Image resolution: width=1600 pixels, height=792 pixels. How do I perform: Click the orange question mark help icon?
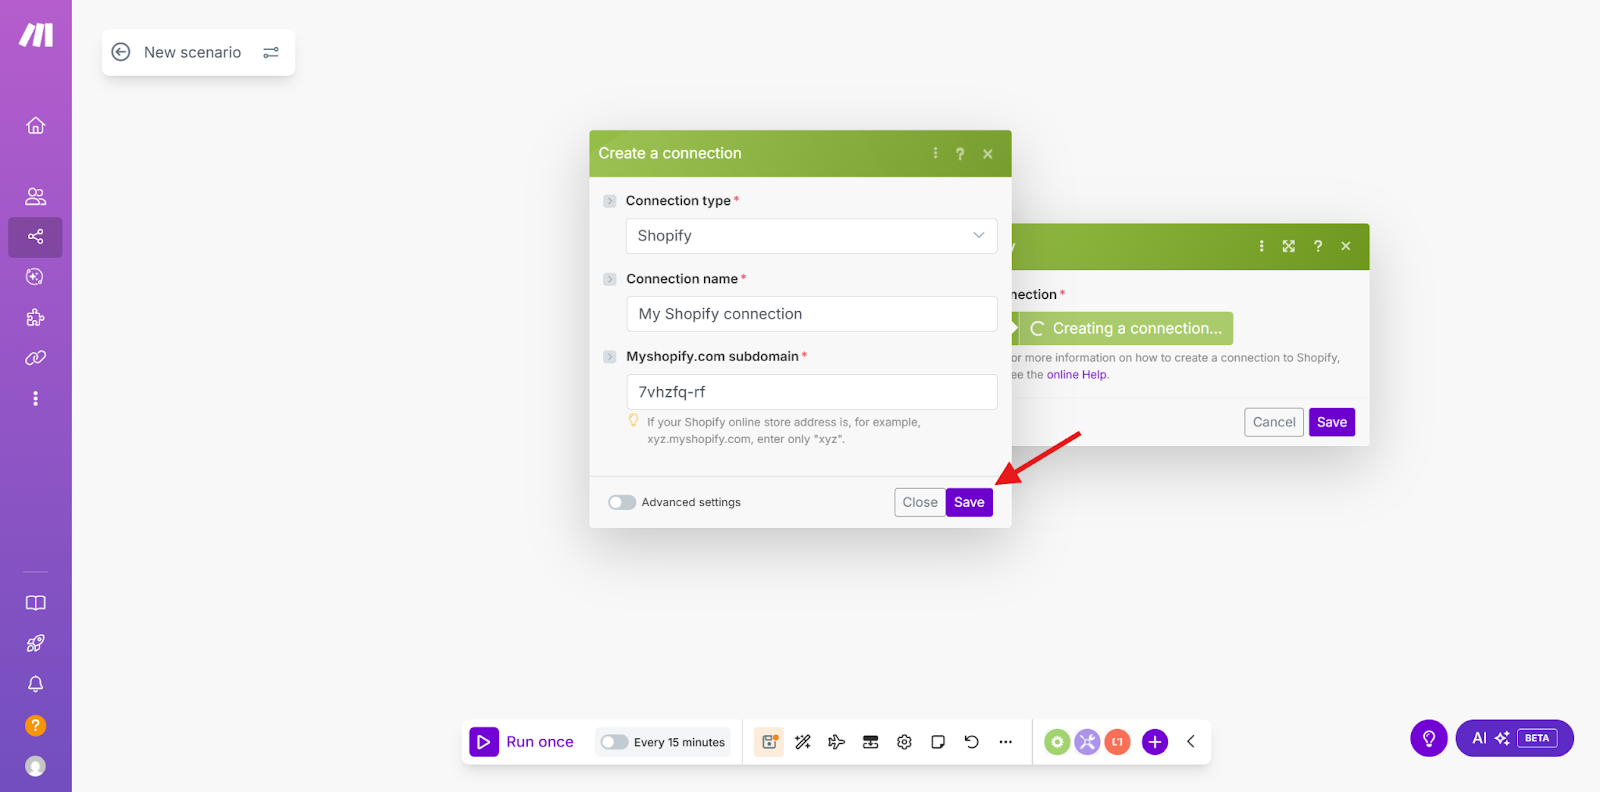tap(36, 725)
